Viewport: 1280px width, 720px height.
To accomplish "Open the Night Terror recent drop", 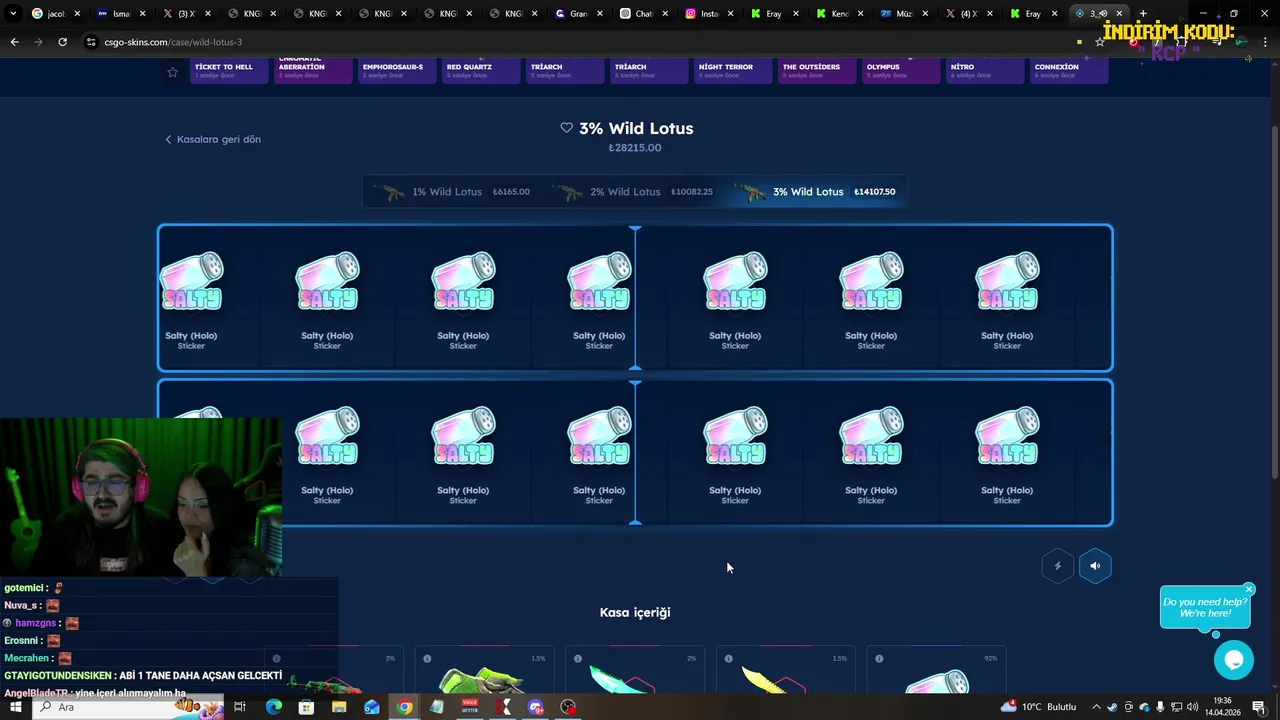I will [733, 70].
